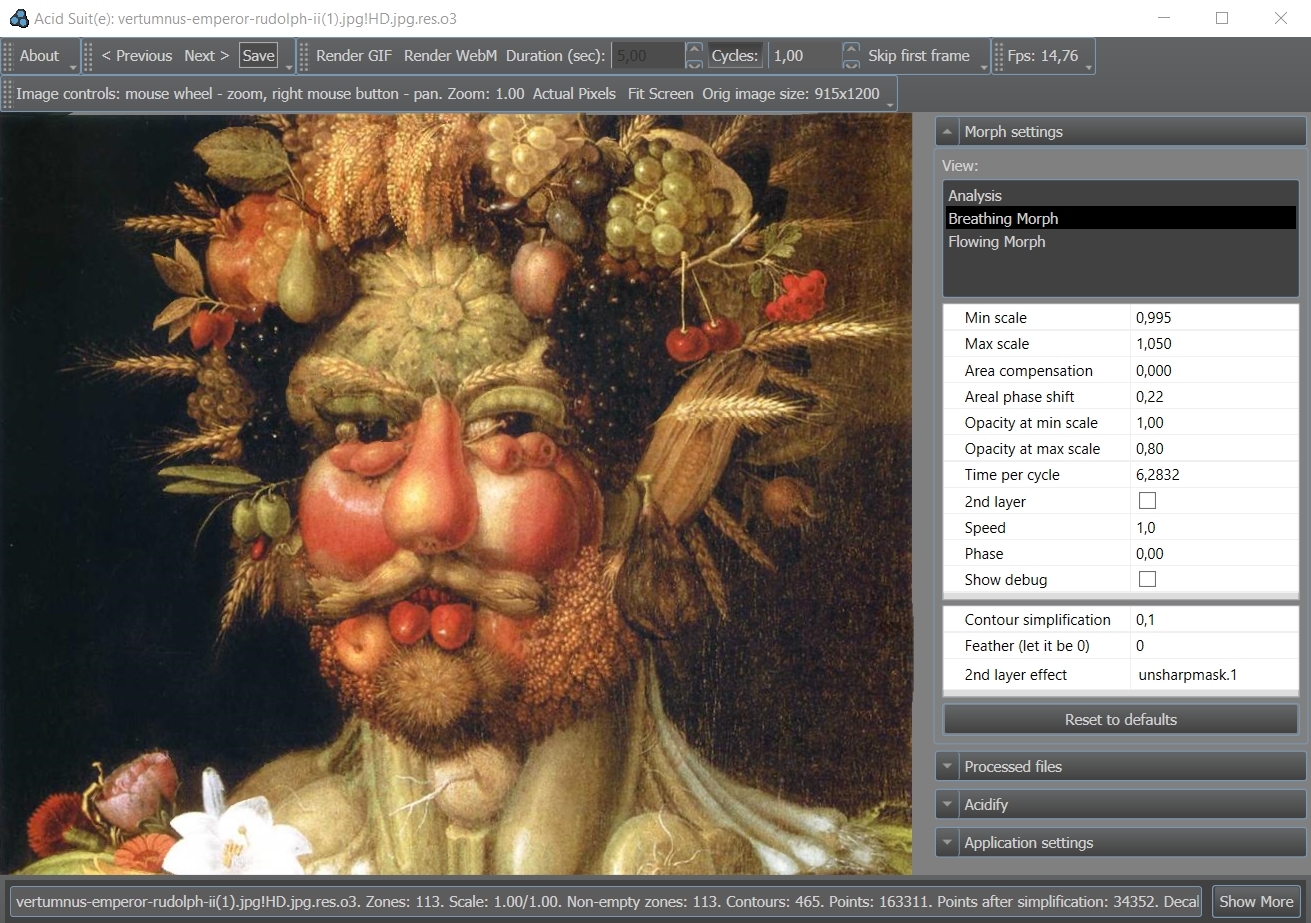Select Flowing Morph in the View list
The image size is (1311, 923).
(1120, 241)
